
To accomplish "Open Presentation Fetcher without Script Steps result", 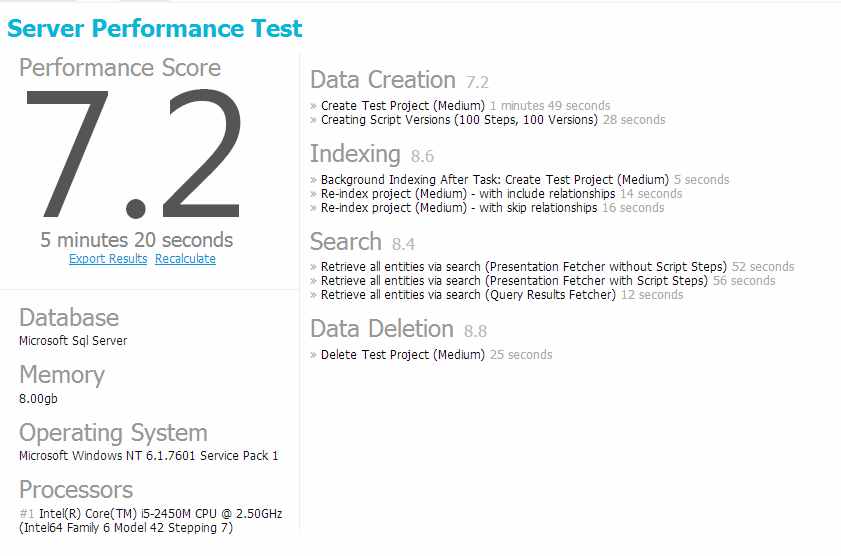I will click(x=523, y=267).
